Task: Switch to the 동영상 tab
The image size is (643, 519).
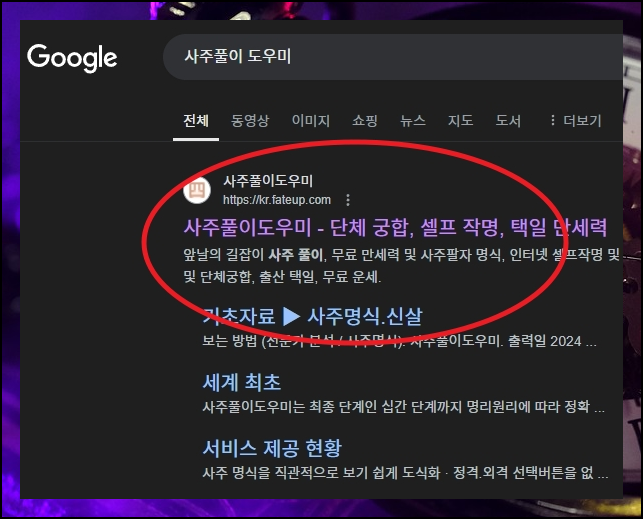Action: [x=250, y=121]
